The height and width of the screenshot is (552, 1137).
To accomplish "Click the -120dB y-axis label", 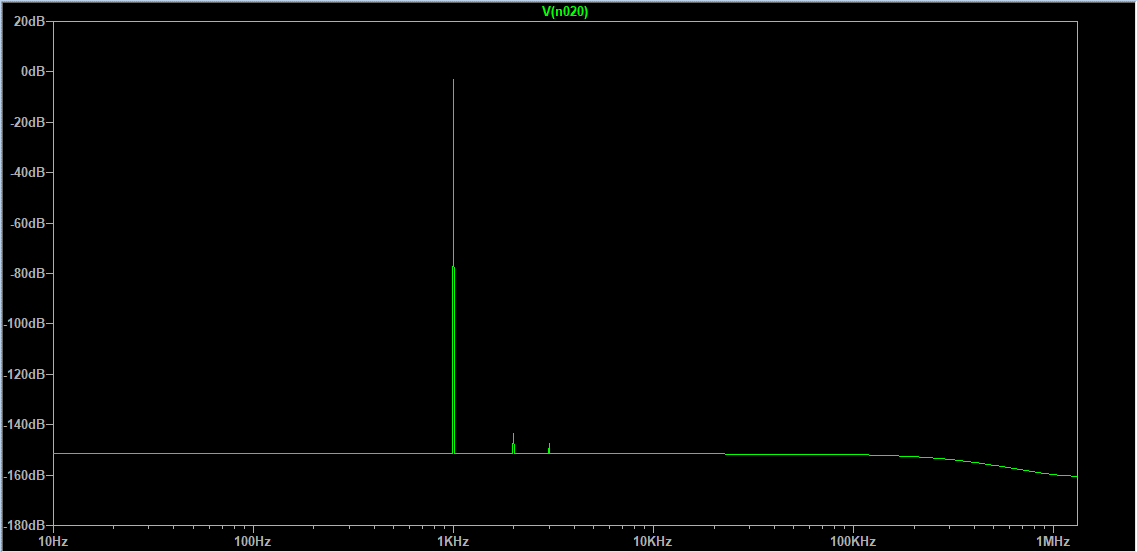I will coord(26,374).
